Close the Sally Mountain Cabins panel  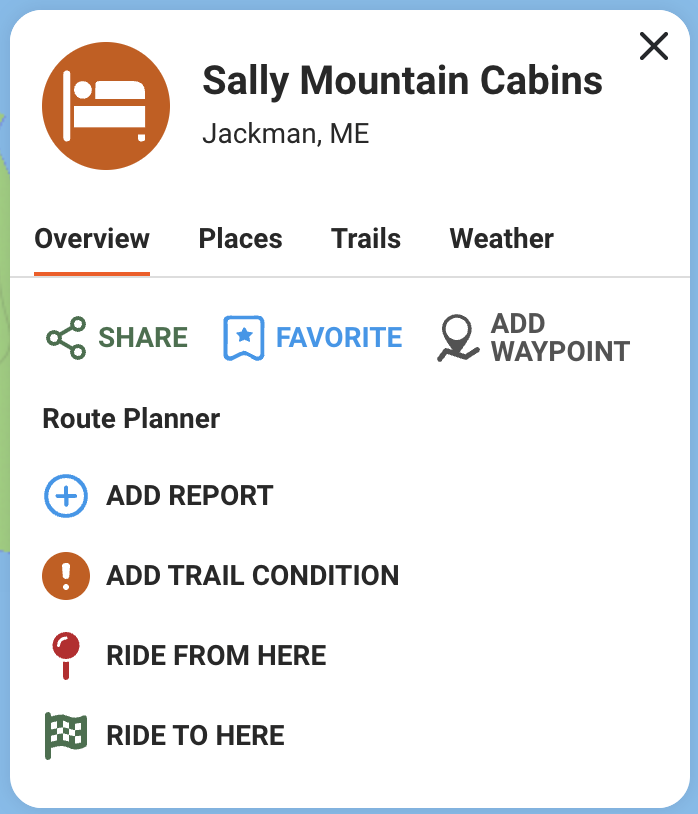coord(653,46)
